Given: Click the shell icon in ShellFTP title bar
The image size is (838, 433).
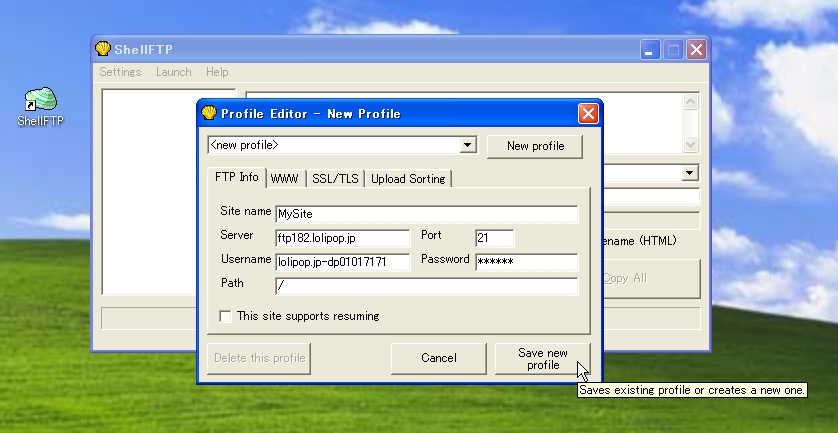Looking at the screenshot, I should coord(103,49).
